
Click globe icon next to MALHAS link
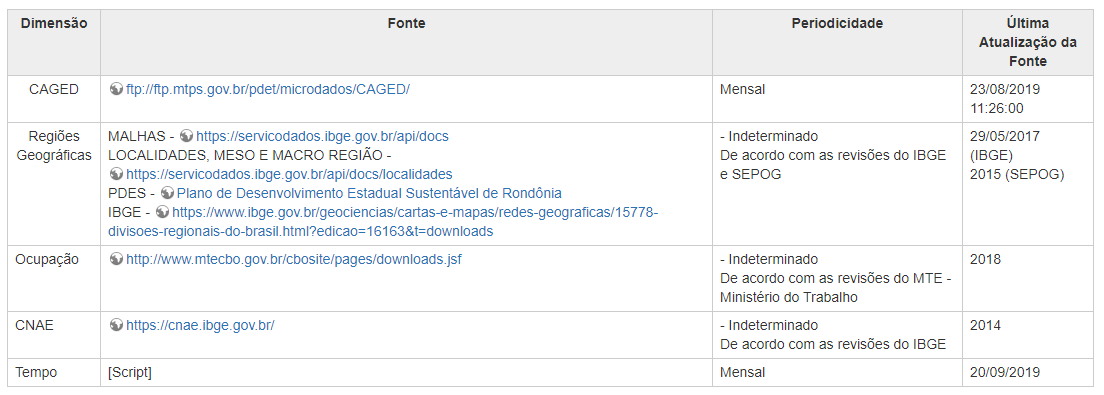[x=187, y=136]
